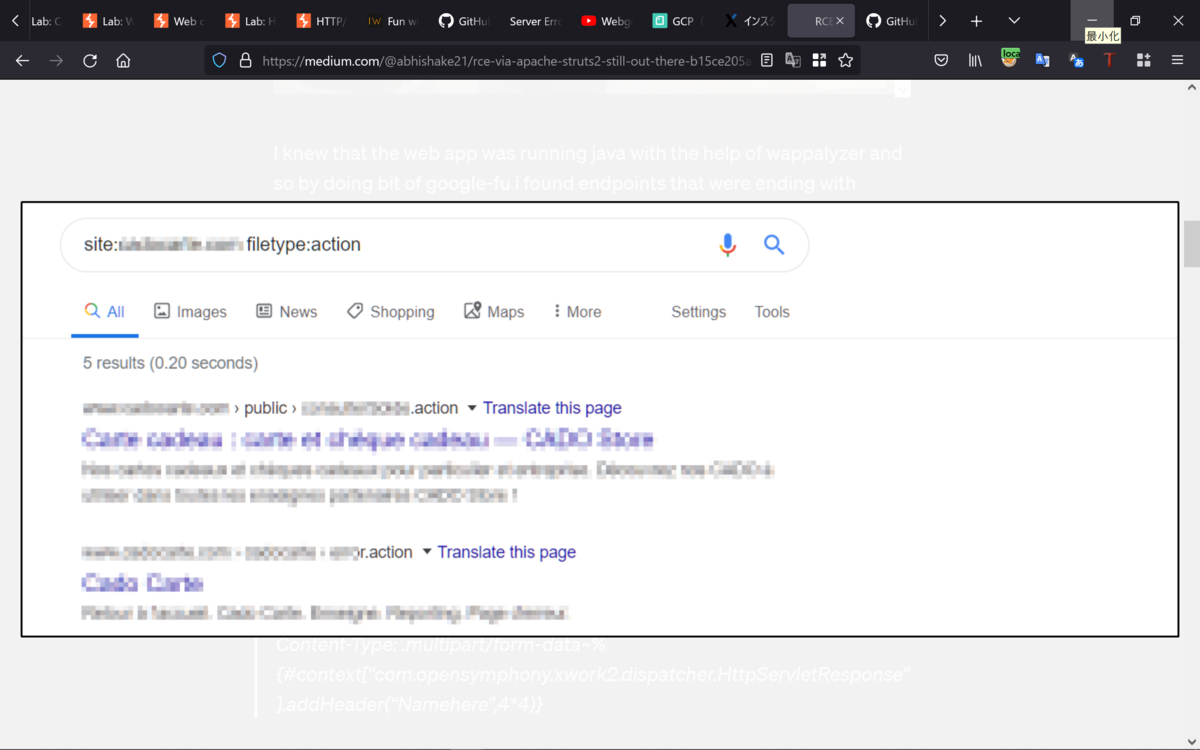Switch to GitHub tab right of RCE tab
Image resolution: width=1200 pixels, height=750 pixels.
[x=891, y=21]
